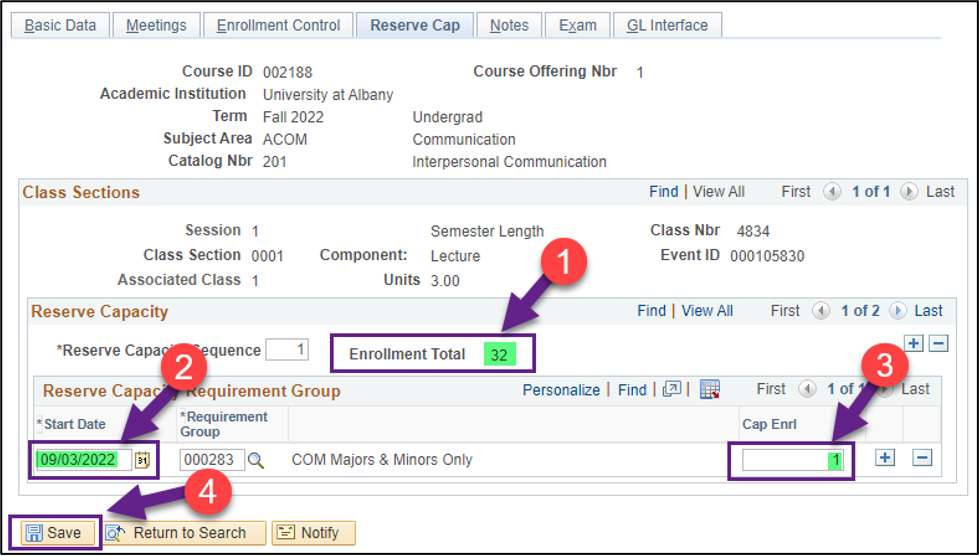Remove the COM Majors requirement group row
979x556 pixels.
[x=922, y=458]
